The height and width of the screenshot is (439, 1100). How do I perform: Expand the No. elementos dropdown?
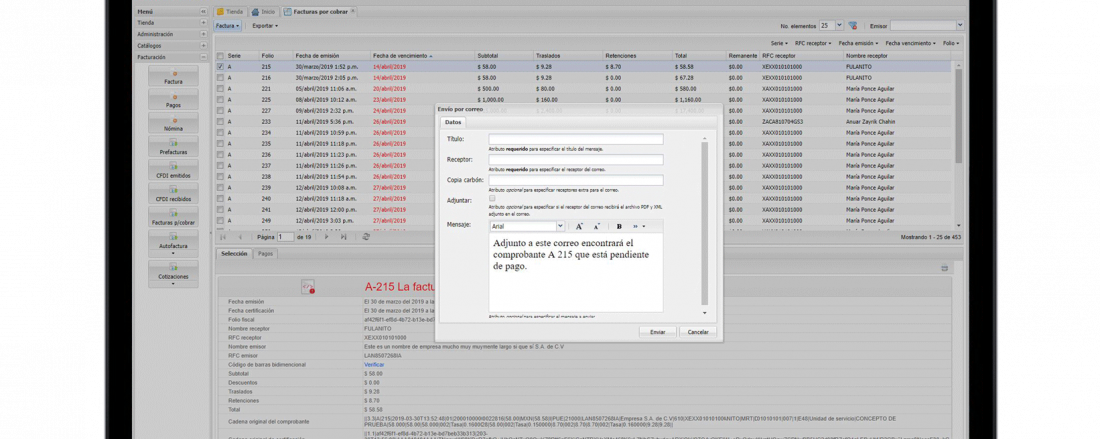click(x=837, y=25)
